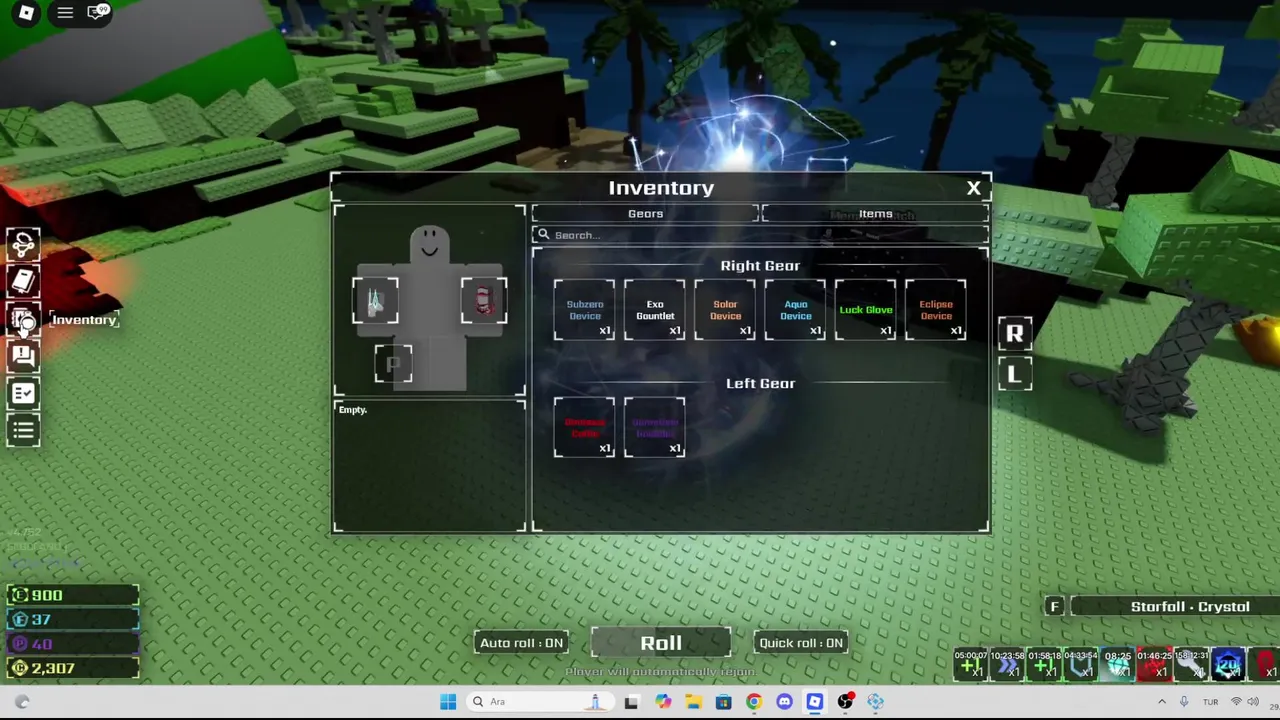Click the 158:12:31 key buff icon
Image resolution: width=1280 pixels, height=720 pixels.
pos(1192,665)
